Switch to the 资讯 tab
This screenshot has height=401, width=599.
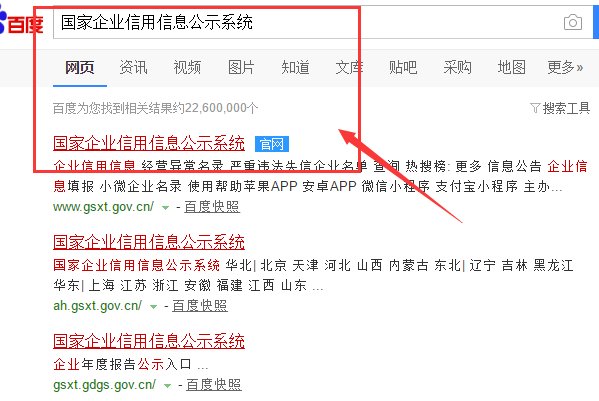coord(133,68)
